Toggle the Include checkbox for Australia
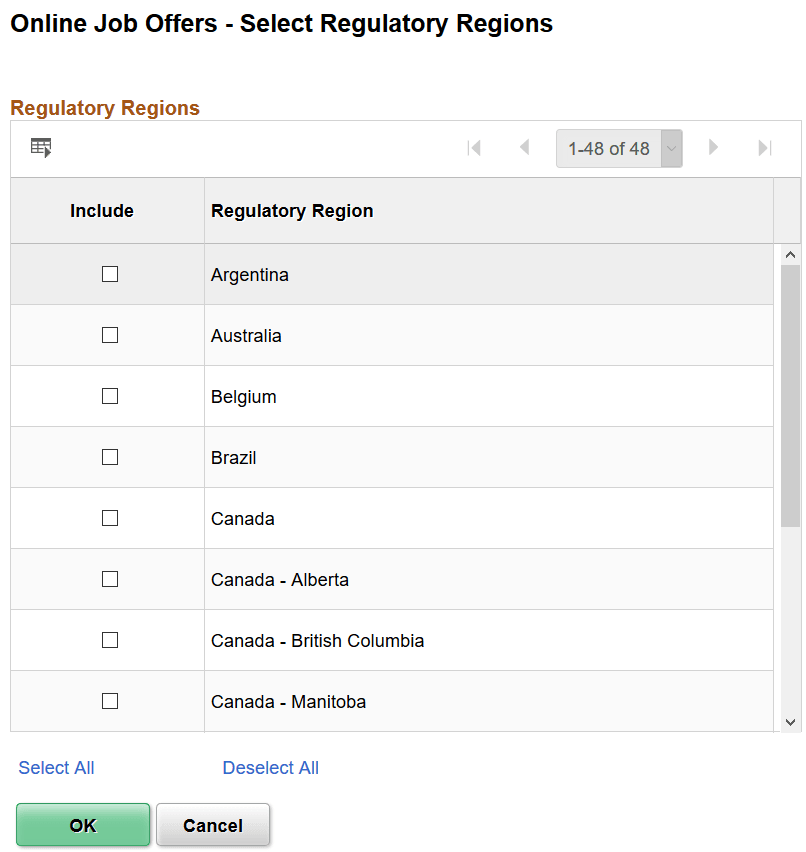806x852 pixels. [109, 335]
